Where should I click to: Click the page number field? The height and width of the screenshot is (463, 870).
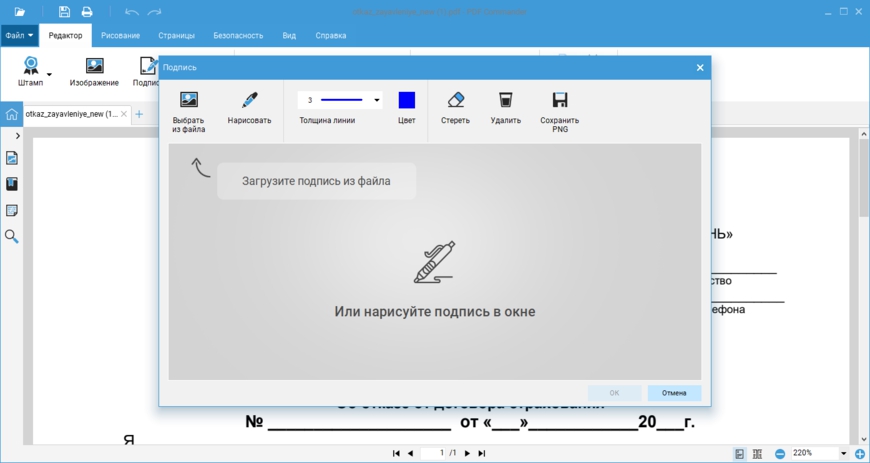[433, 453]
